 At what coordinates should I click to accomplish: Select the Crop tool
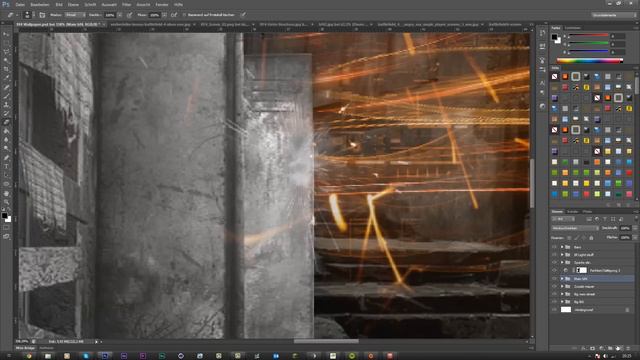(6, 69)
